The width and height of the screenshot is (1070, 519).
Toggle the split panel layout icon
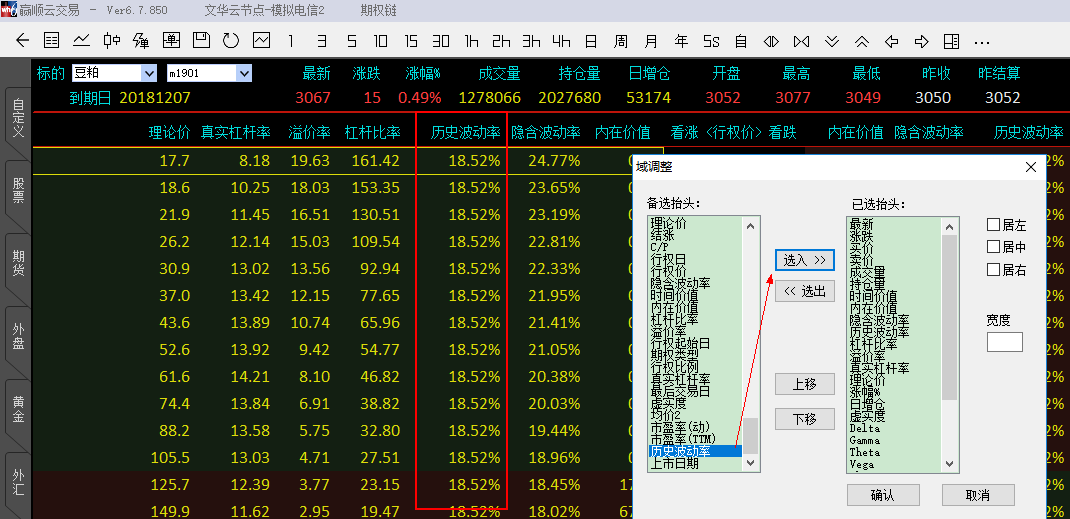pos(951,41)
